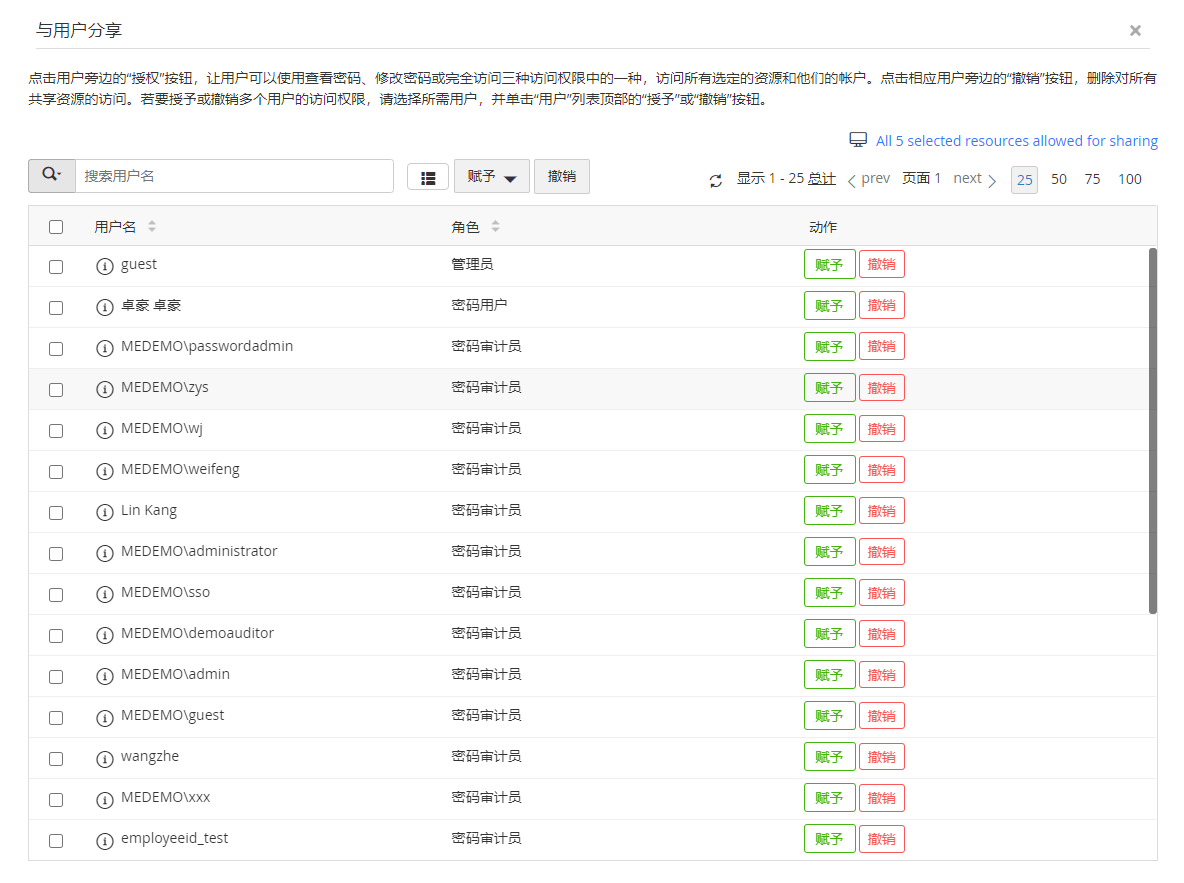Select the MEDEMO\administrator row checkbox
This screenshot has width=1184, height=883.
(x=56, y=553)
